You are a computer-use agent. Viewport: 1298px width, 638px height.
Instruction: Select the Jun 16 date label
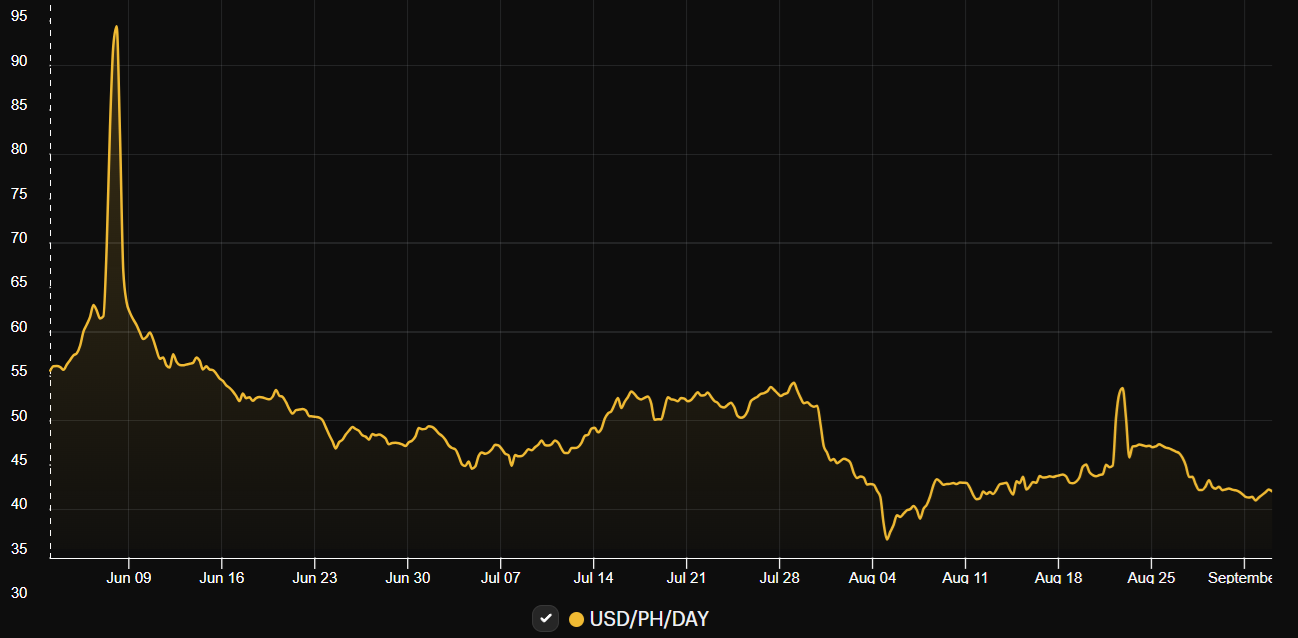221,578
